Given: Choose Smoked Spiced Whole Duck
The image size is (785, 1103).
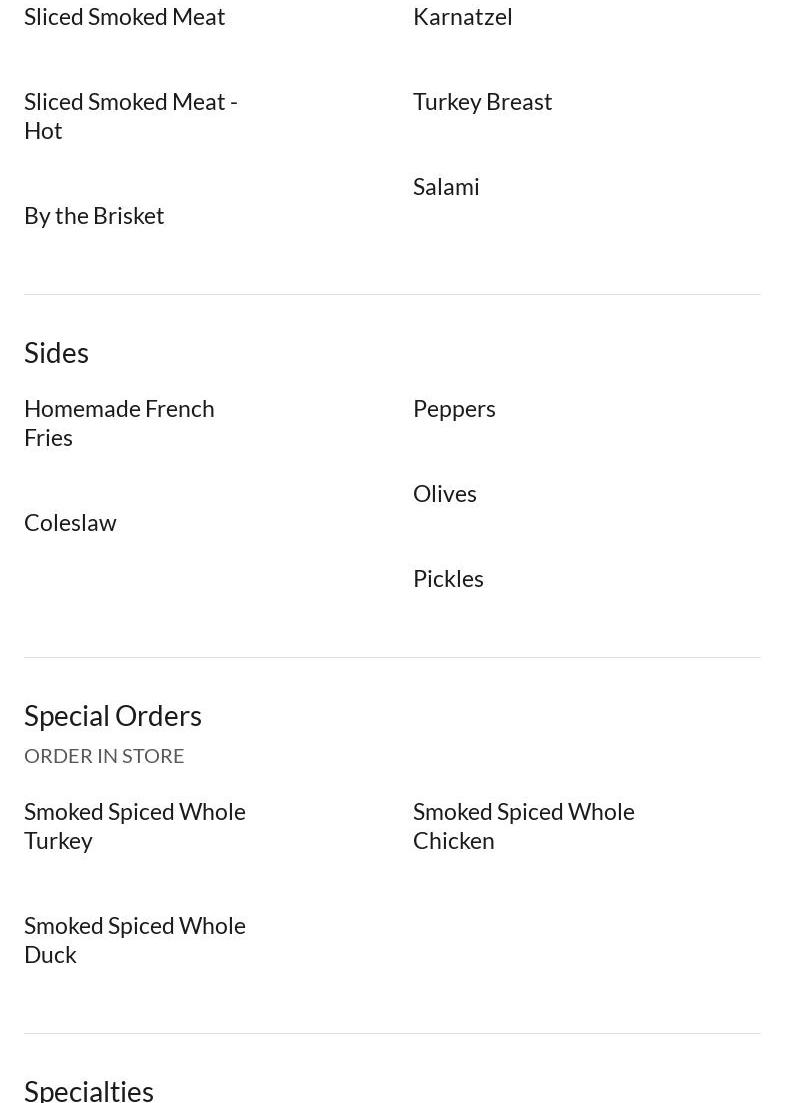Looking at the screenshot, I should tap(135, 940).
